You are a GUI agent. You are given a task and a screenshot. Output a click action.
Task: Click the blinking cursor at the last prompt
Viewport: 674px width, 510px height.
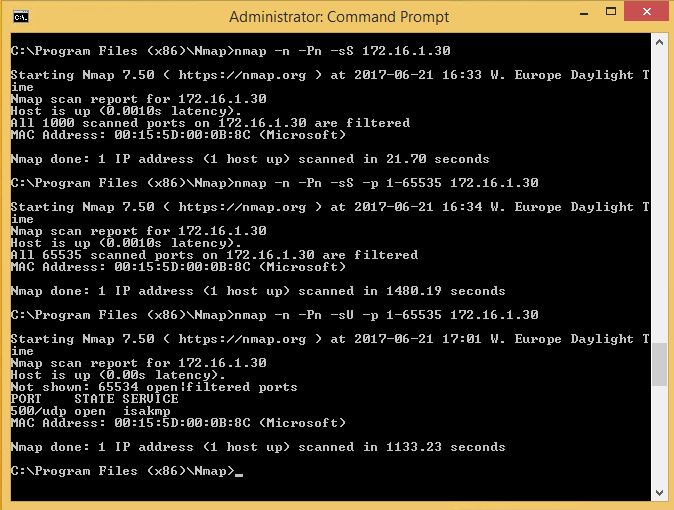coord(239,475)
